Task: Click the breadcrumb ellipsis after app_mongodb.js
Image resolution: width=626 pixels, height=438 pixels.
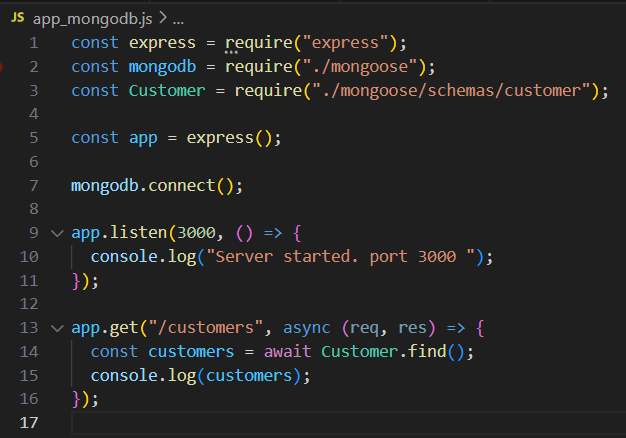Action: 178,20
